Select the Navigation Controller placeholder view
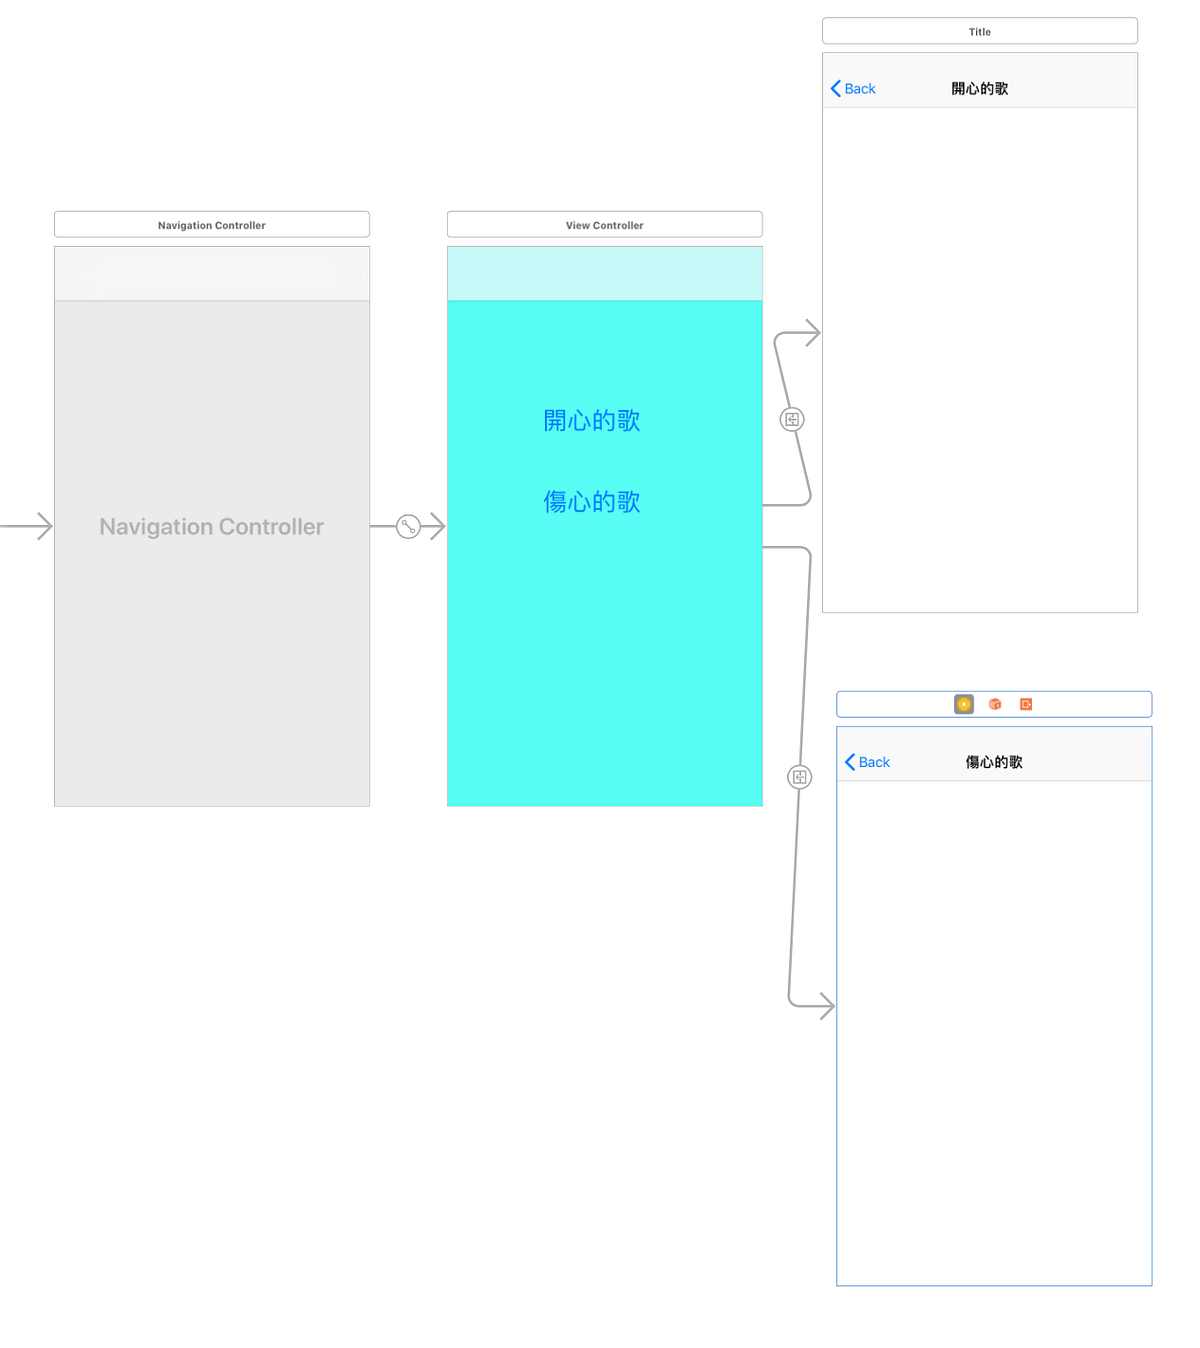This screenshot has height=1348, width=1200. point(211,527)
